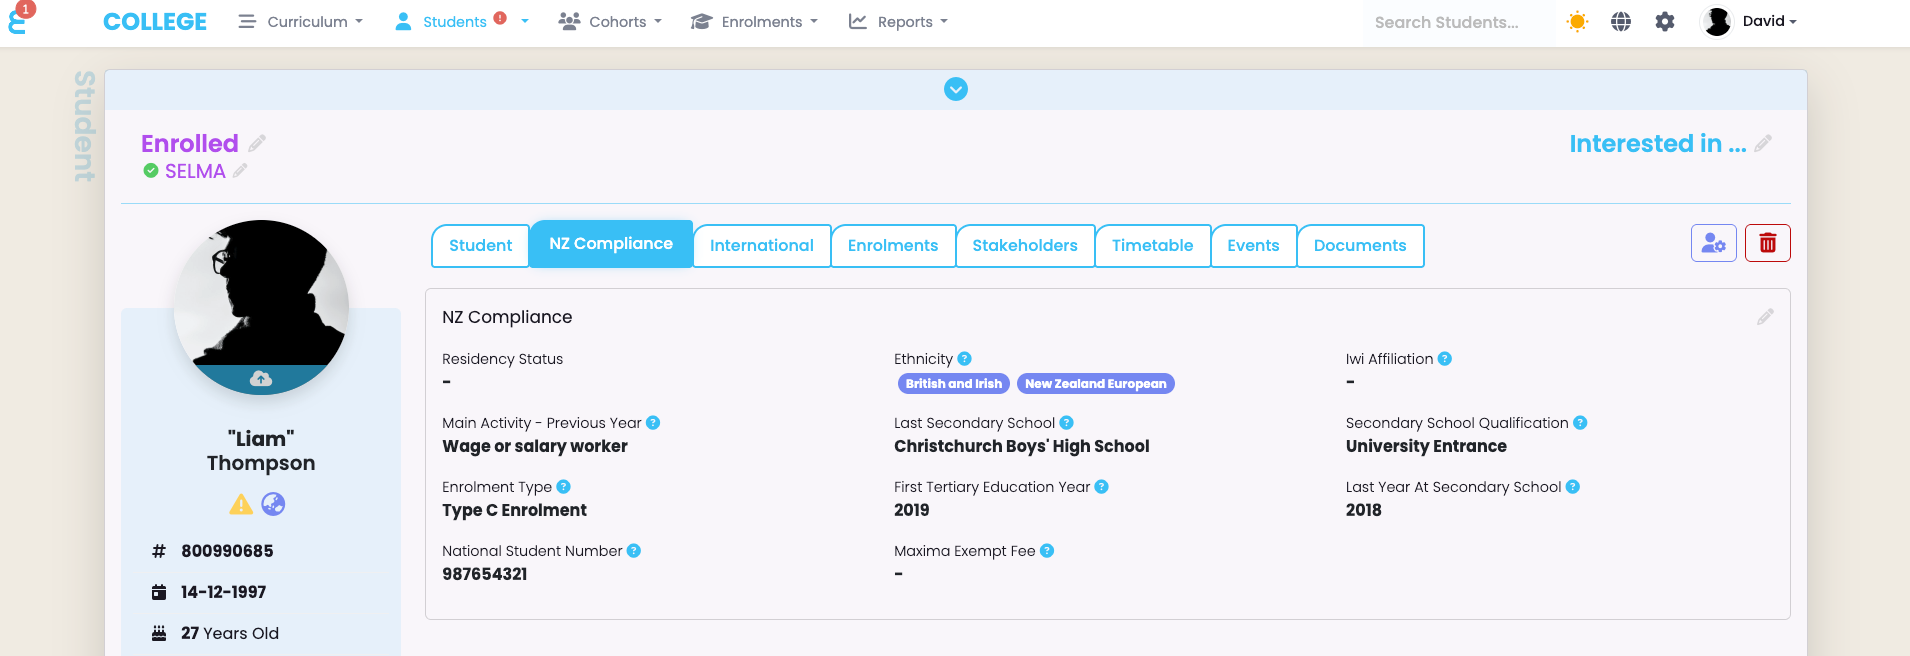
Task: Click the Interested in ... heading
Action: coord(1657,143)
